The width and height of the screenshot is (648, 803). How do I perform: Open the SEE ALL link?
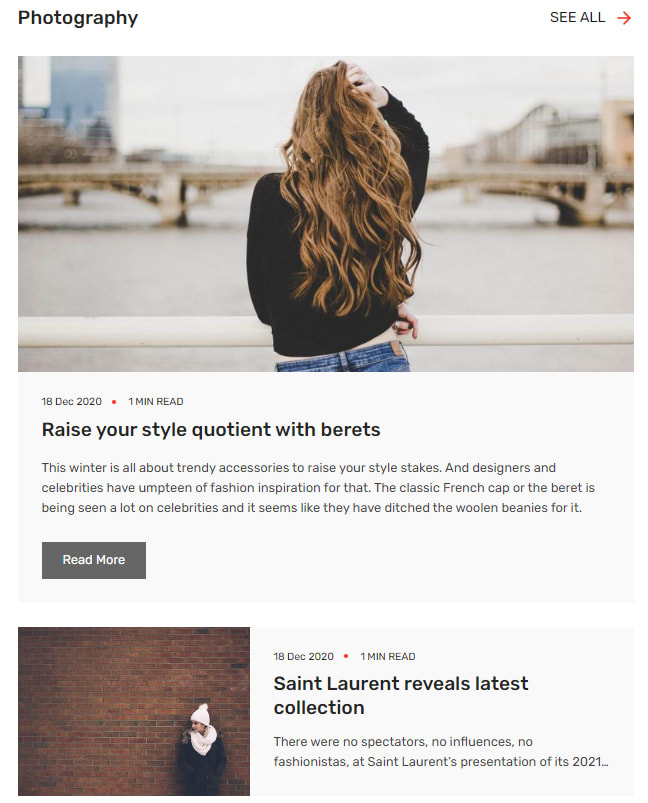tap(577, 18)
